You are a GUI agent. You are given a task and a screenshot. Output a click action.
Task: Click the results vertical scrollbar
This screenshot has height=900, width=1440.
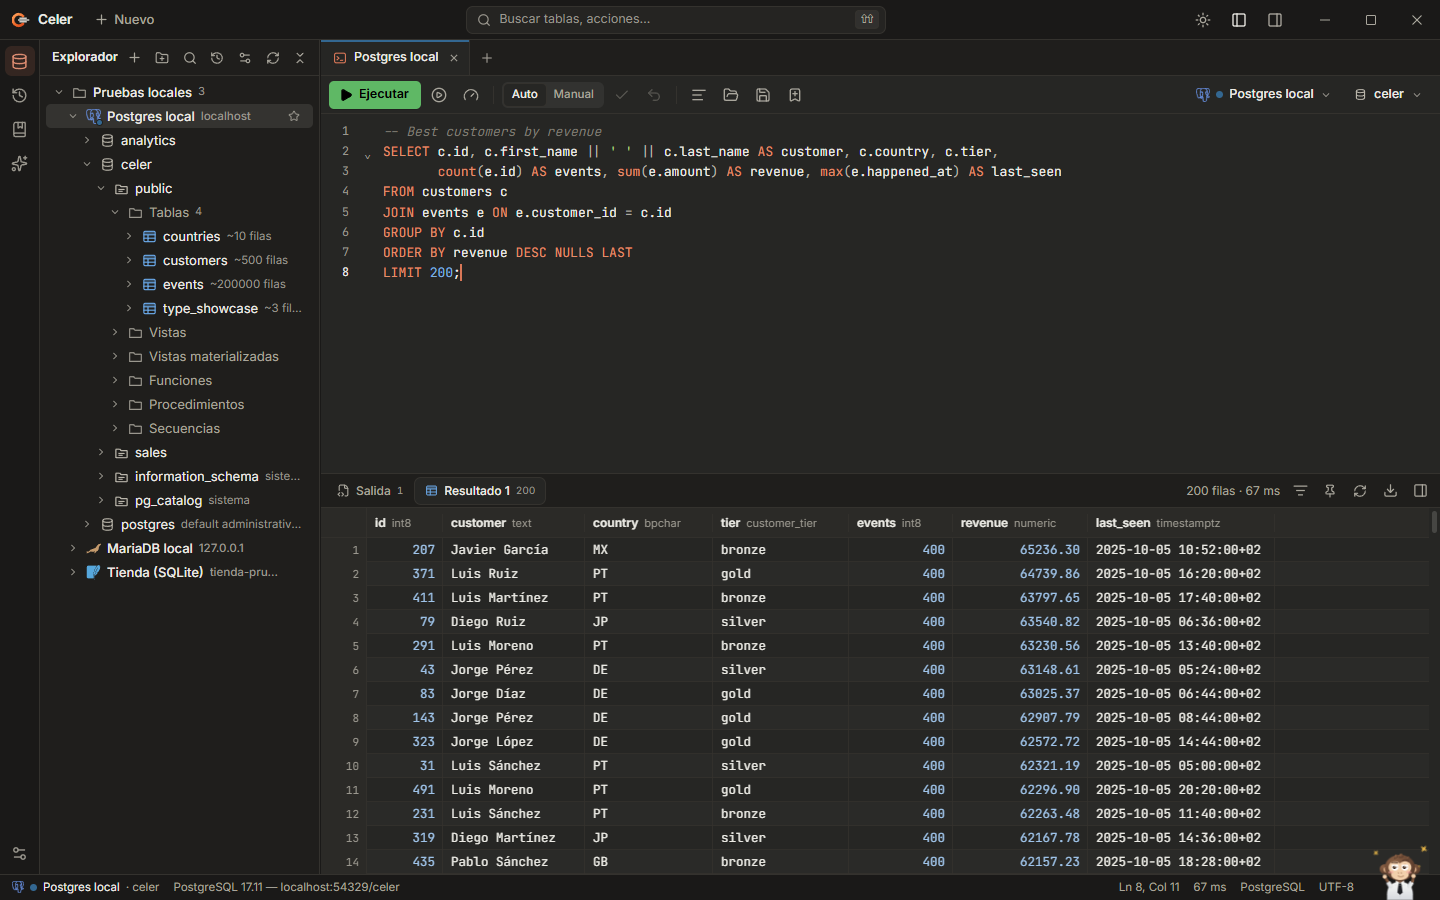point(1434,521)
